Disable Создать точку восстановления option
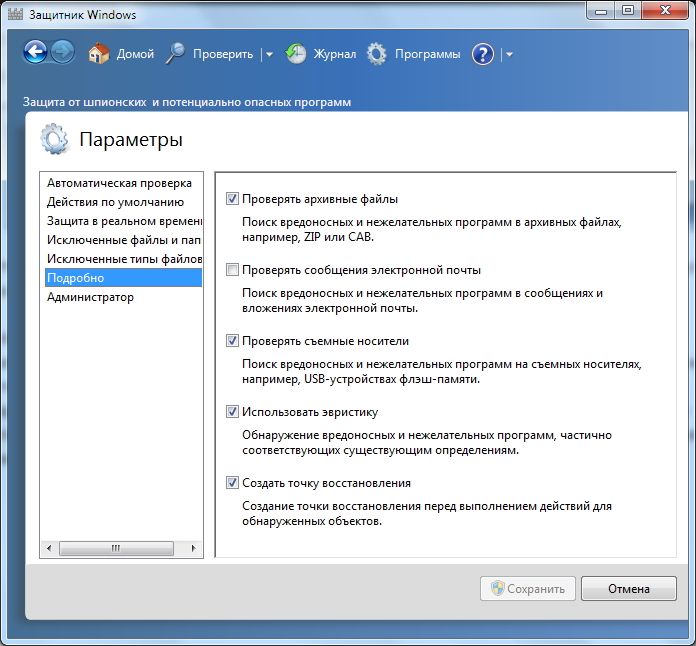Viewport: 696px width, 646px height. pos(233,483)
